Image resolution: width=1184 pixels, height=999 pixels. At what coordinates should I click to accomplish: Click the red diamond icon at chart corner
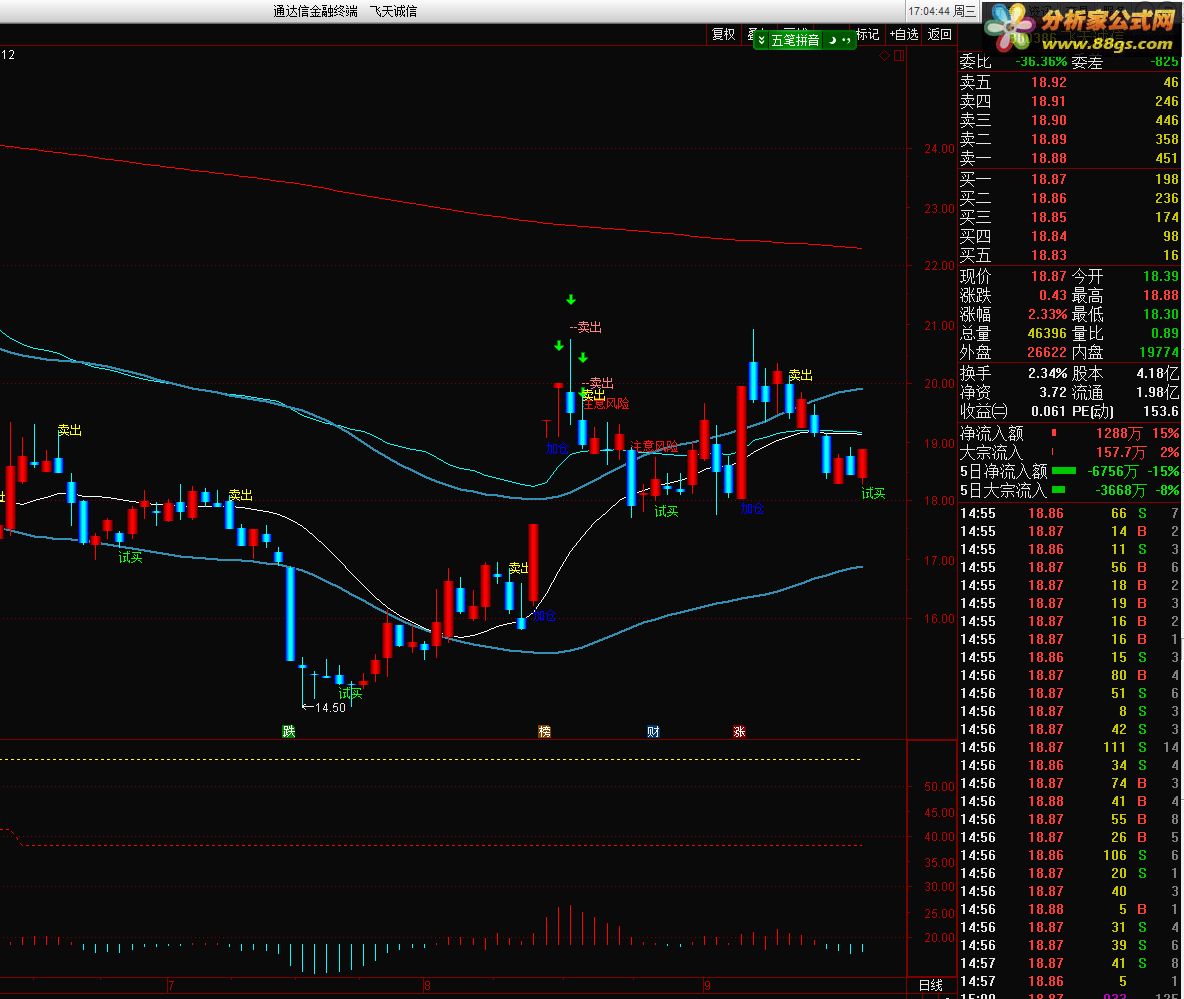point(884,55)
